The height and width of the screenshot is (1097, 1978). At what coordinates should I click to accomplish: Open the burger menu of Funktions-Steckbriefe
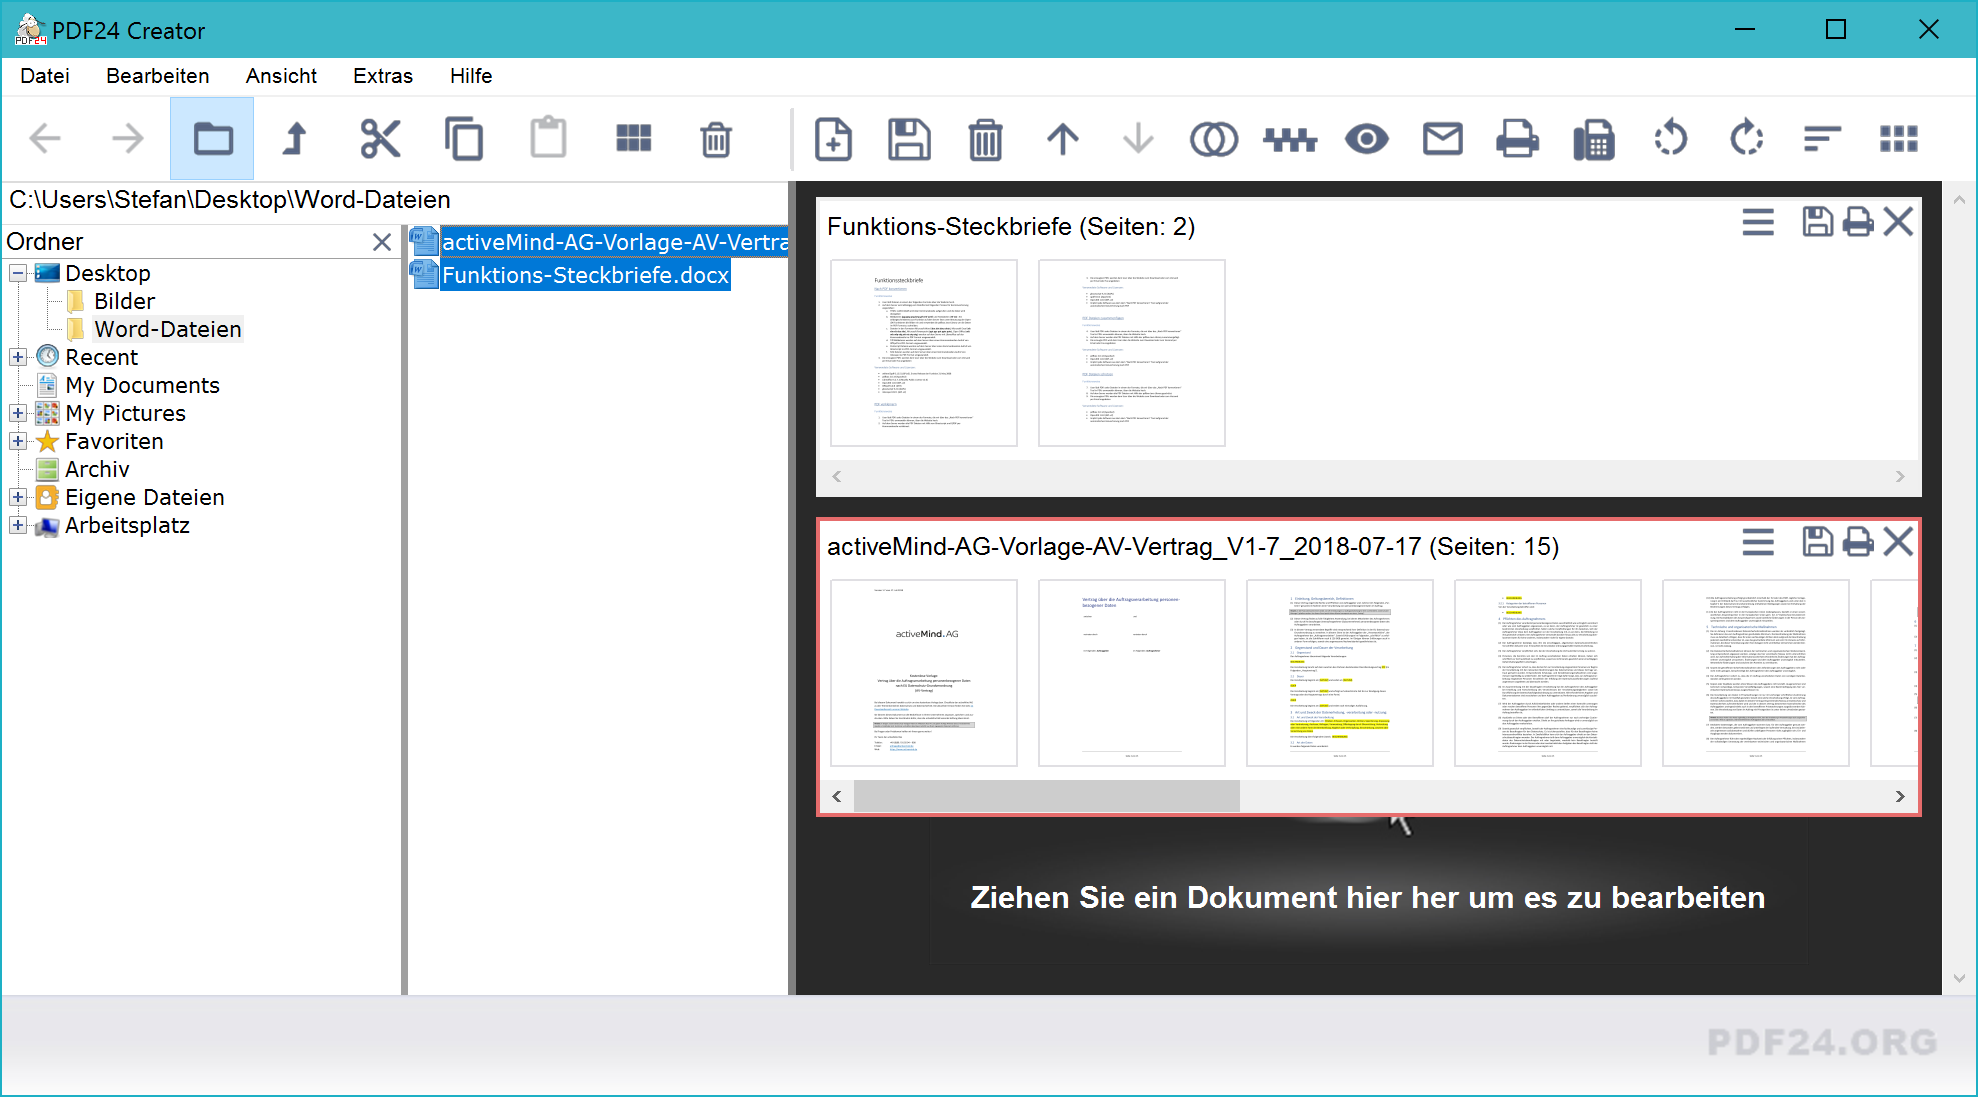coord(1758,222)
